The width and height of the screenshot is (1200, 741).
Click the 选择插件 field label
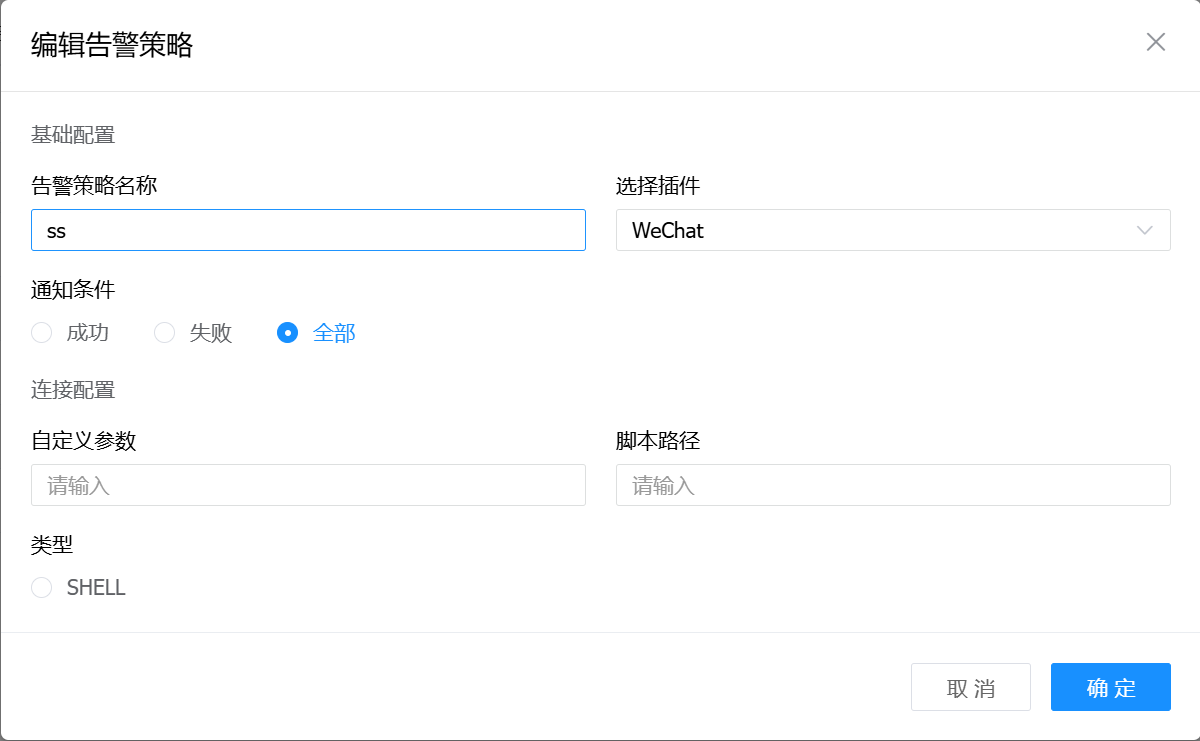click(657, 185)
